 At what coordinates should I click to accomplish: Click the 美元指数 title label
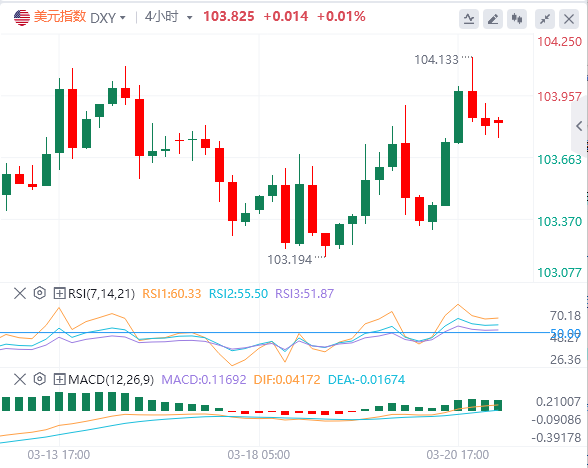(60, 17)
